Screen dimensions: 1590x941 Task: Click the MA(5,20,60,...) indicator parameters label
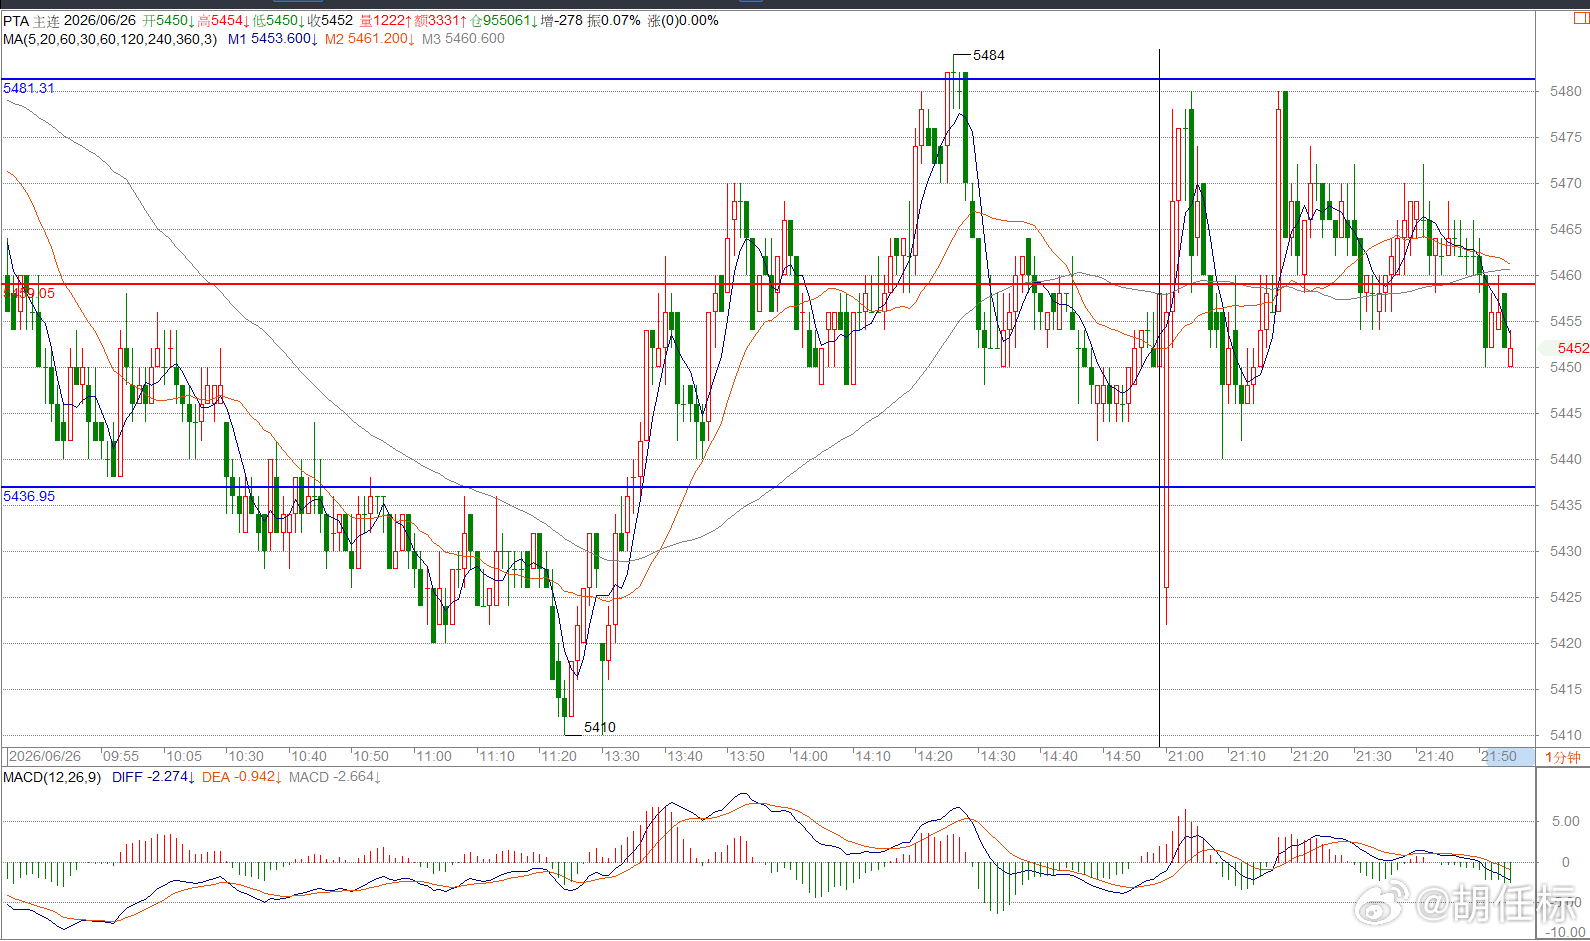point(110,39)
